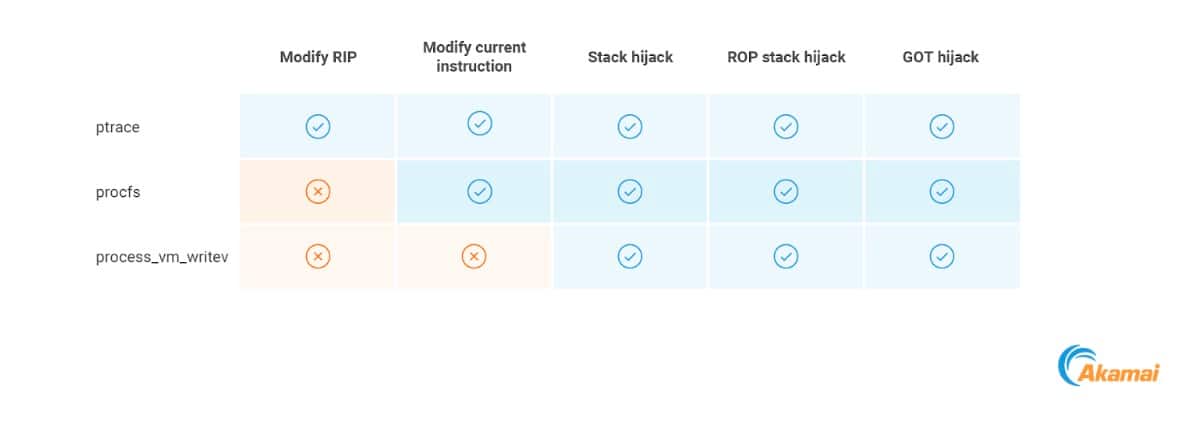
Task: Click the process_vm_writev Stack hijack checkmark
Action: click(x=630, y=257)
